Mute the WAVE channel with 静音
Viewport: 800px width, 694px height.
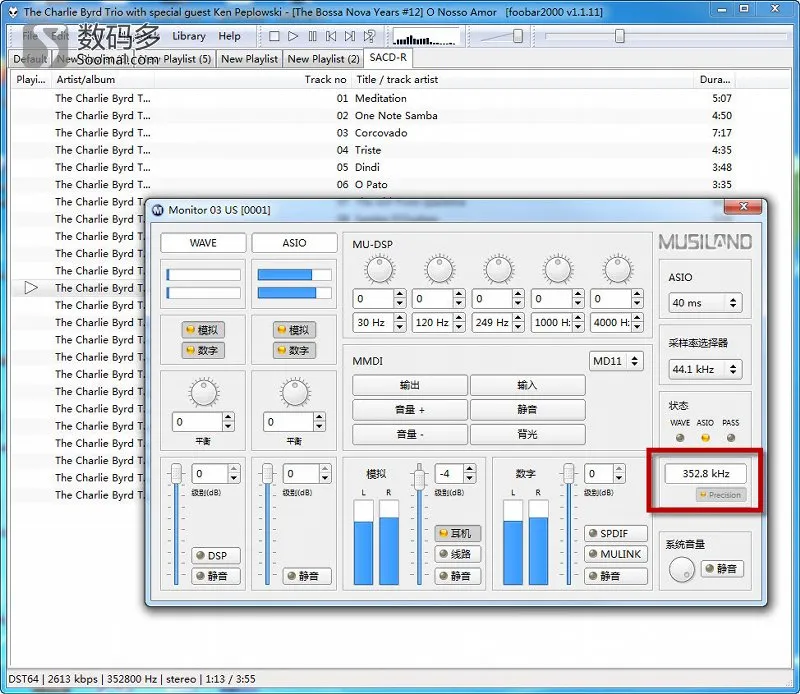[215, 576]
